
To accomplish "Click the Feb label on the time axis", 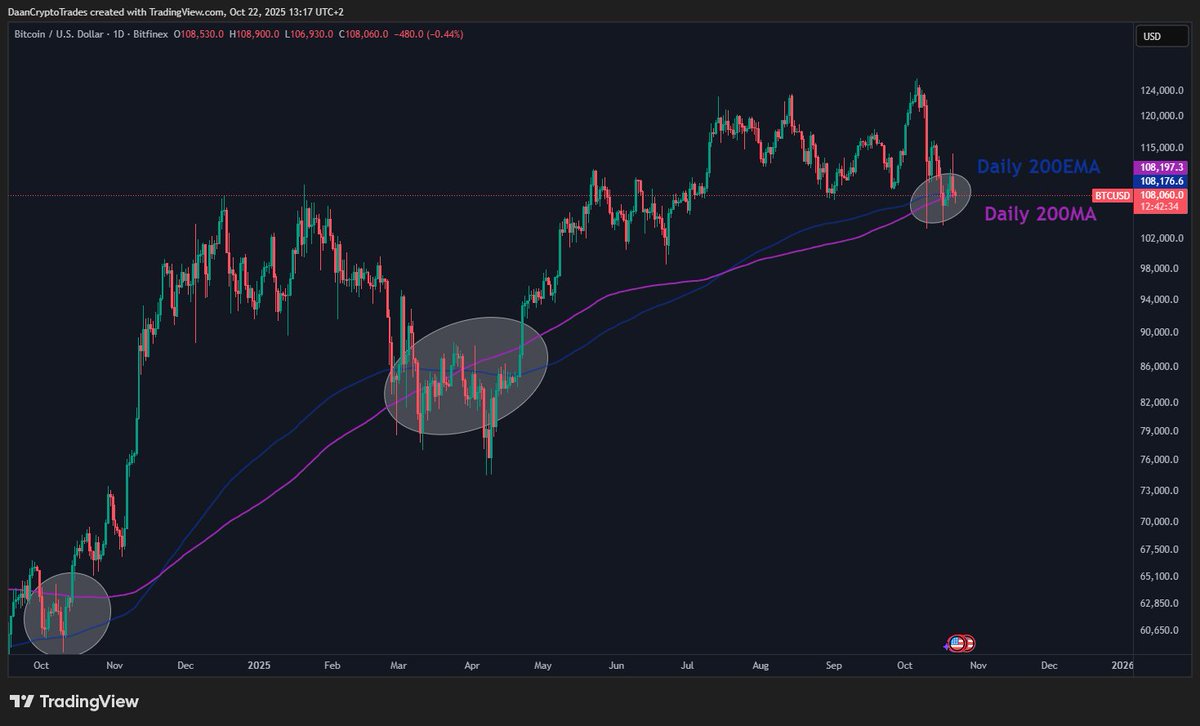I will pos(332,664).
